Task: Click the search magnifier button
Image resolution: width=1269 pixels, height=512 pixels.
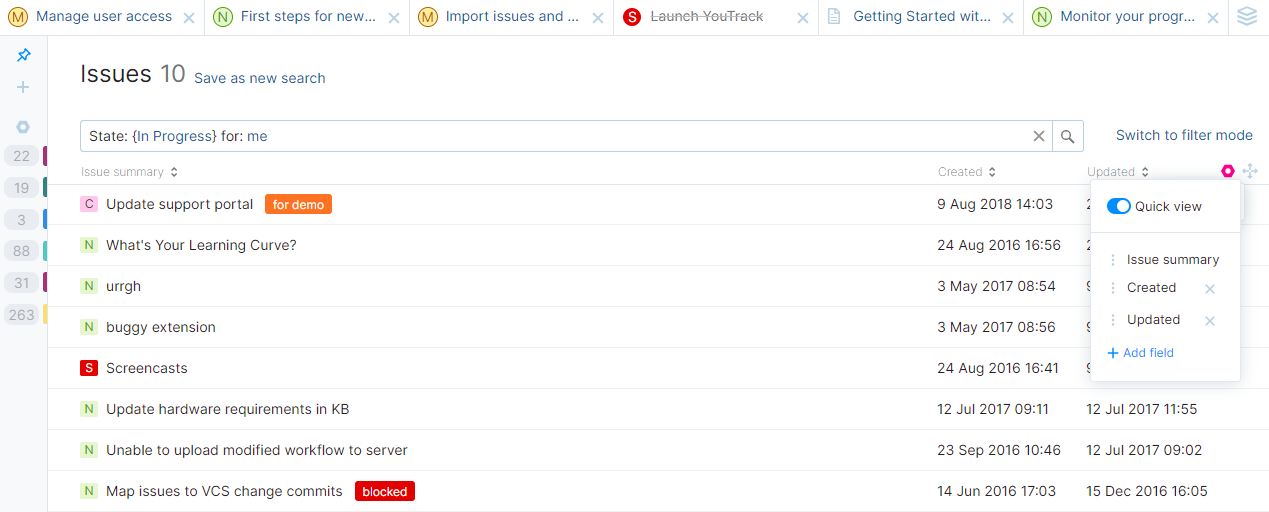Action: click(1068, 136)
